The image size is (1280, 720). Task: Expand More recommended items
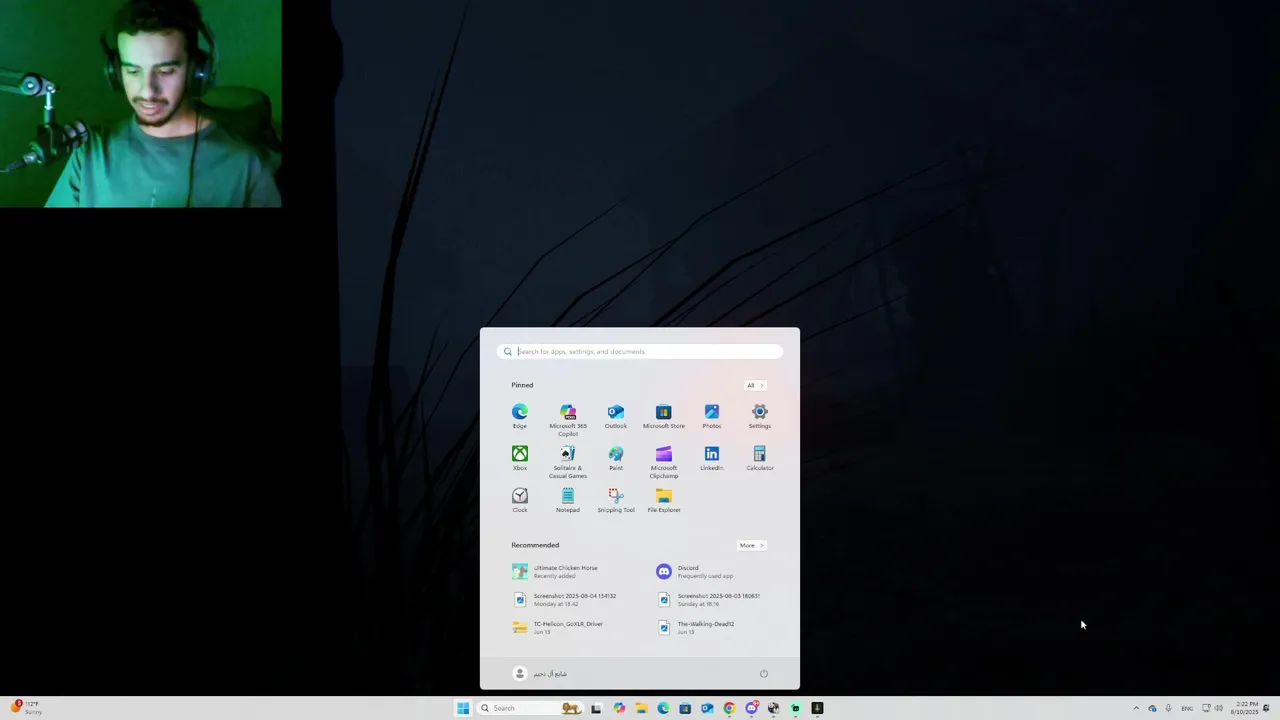click(751, 545)
